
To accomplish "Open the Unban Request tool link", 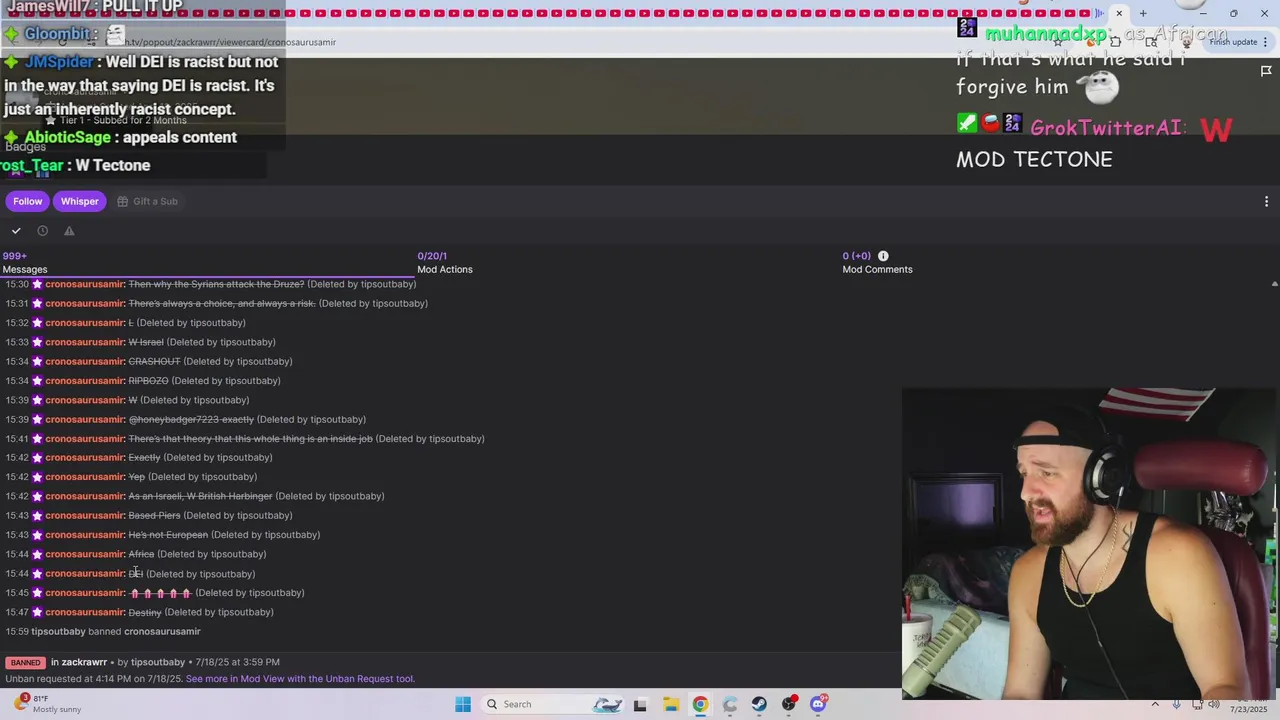I will pyautogui.click(x=300, y=679).
